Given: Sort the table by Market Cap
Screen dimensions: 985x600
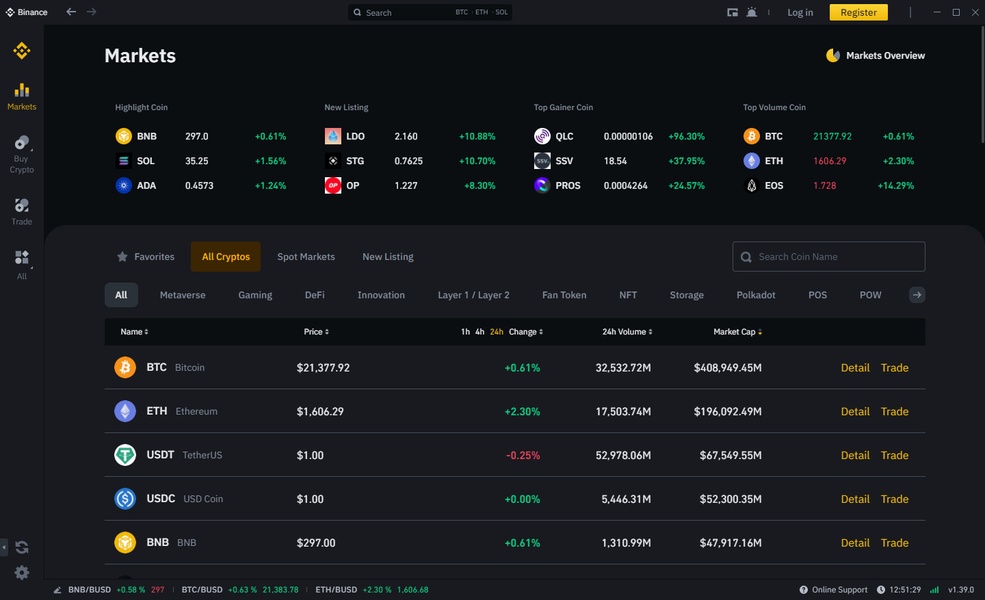Looking at the screenshot, I should (x=737, y=332).
